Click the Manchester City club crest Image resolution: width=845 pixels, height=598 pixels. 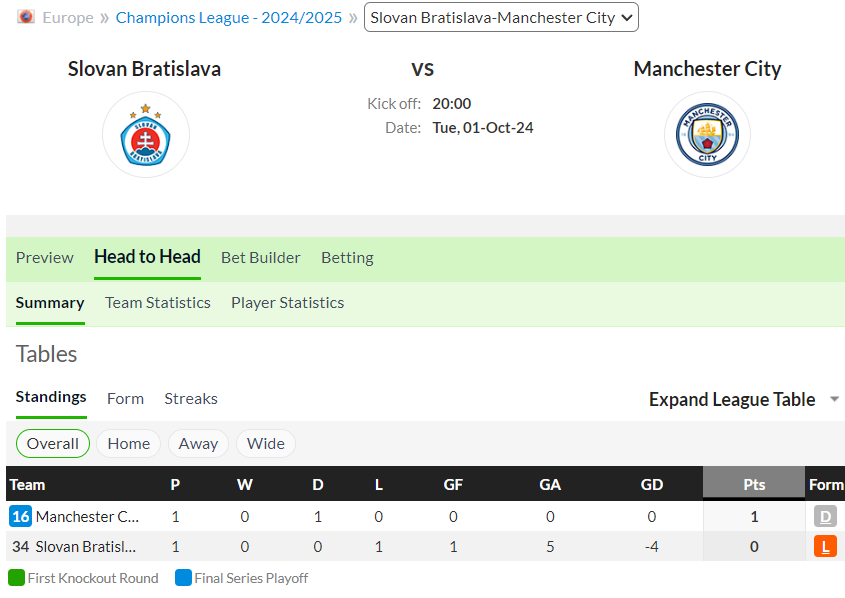[707, 135]
